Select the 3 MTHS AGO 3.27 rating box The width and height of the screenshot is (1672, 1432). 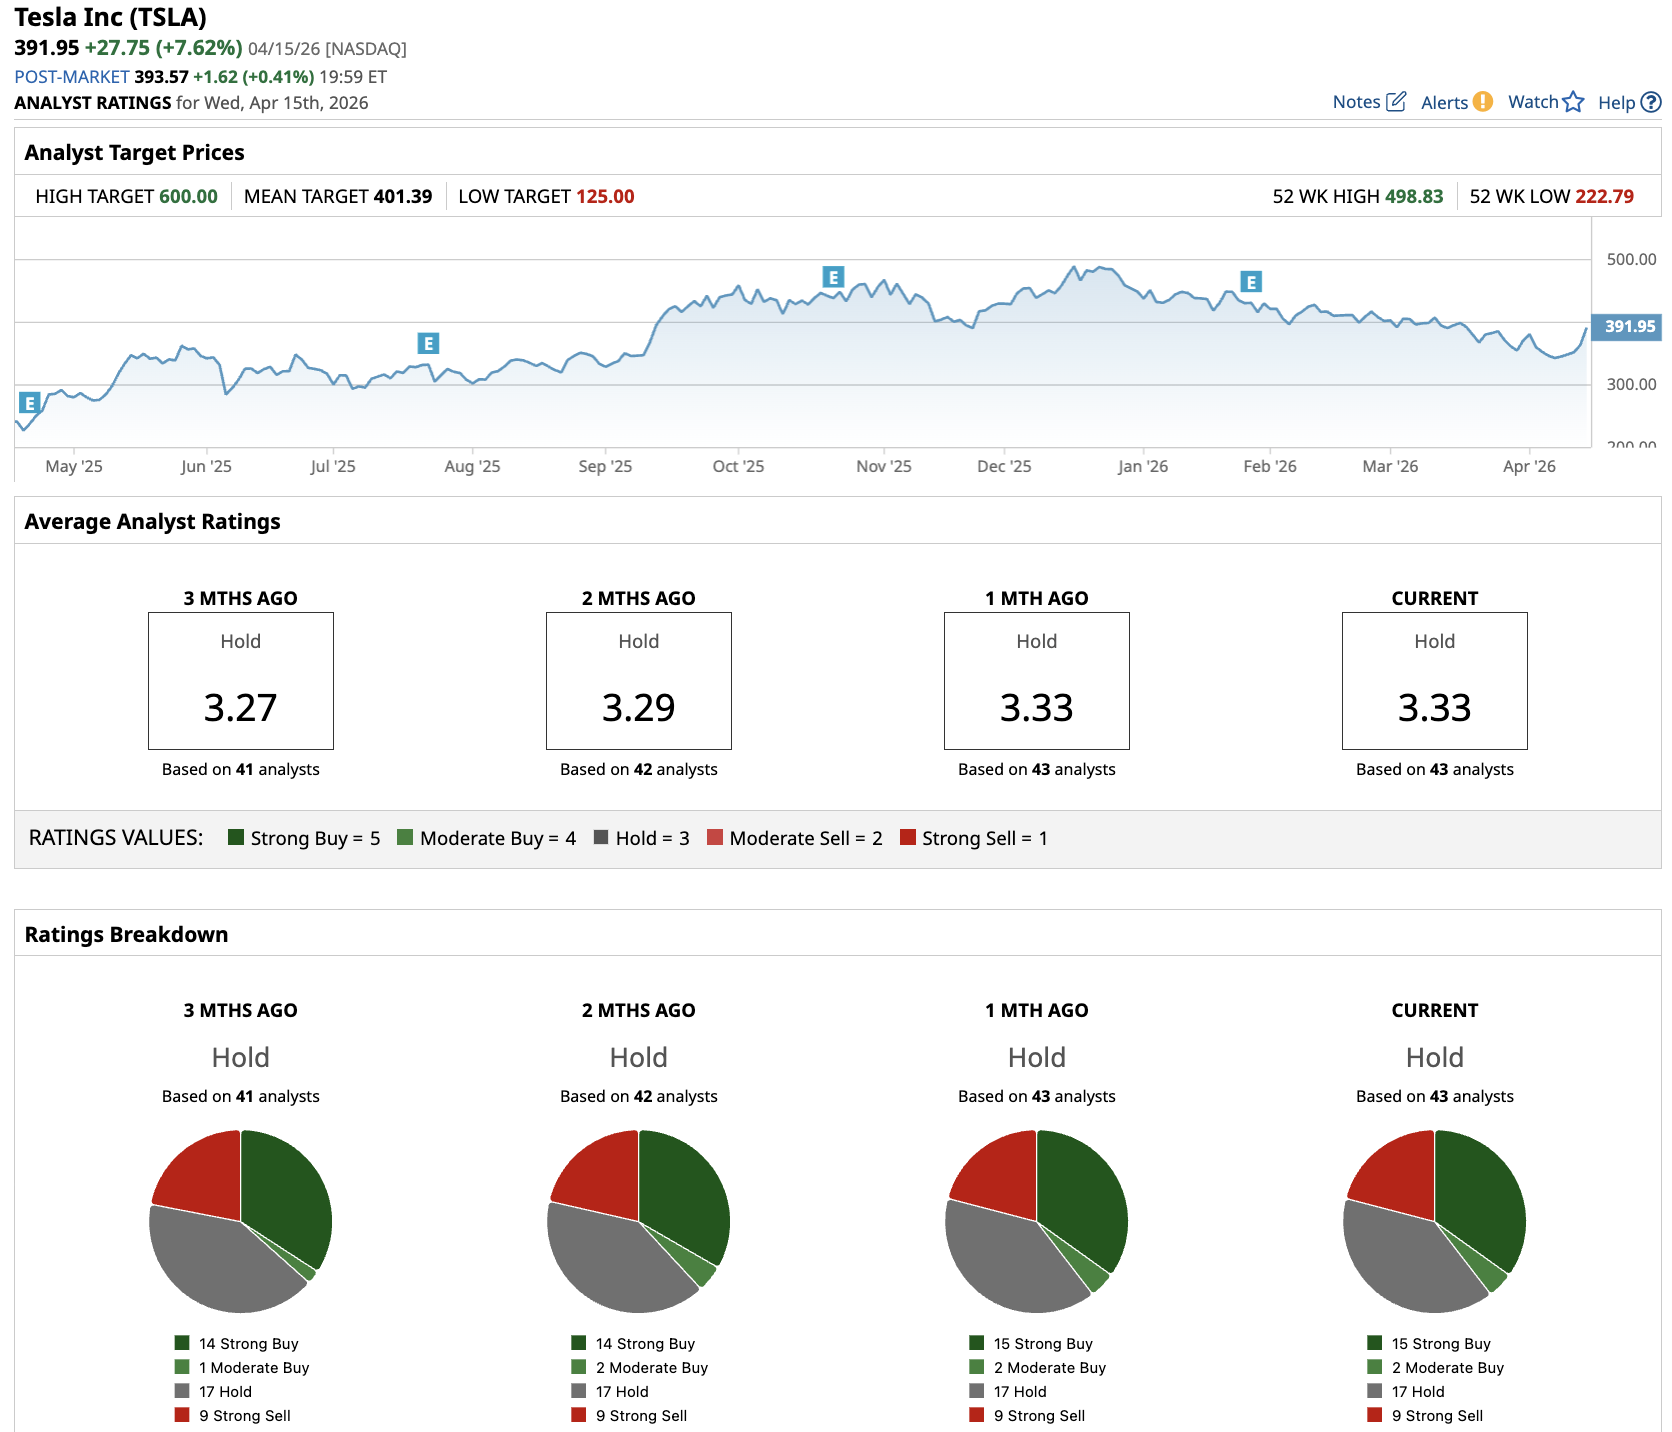(240, 681)
